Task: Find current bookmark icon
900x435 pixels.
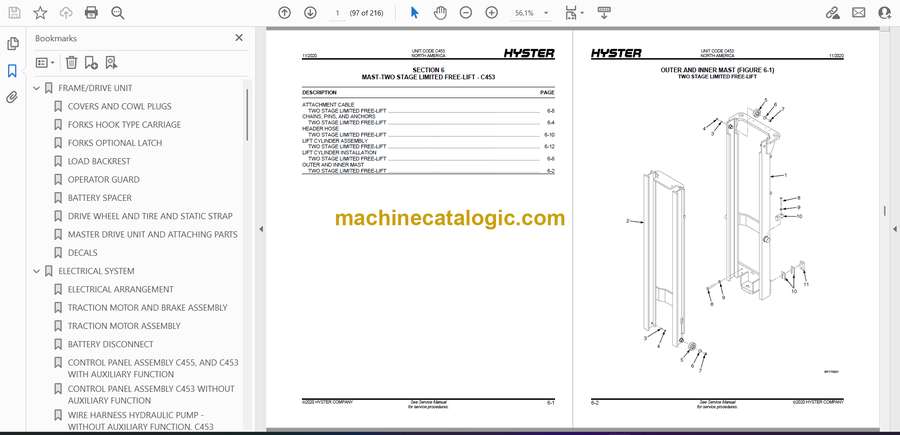Action: tap(111, 63)
